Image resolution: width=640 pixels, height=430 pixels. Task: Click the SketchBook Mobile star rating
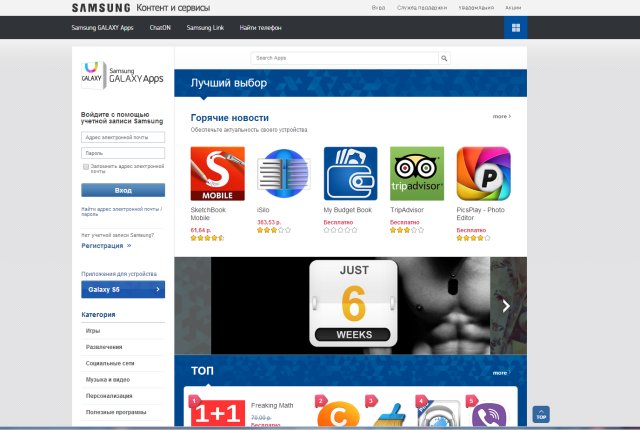[x=207, y=238]
